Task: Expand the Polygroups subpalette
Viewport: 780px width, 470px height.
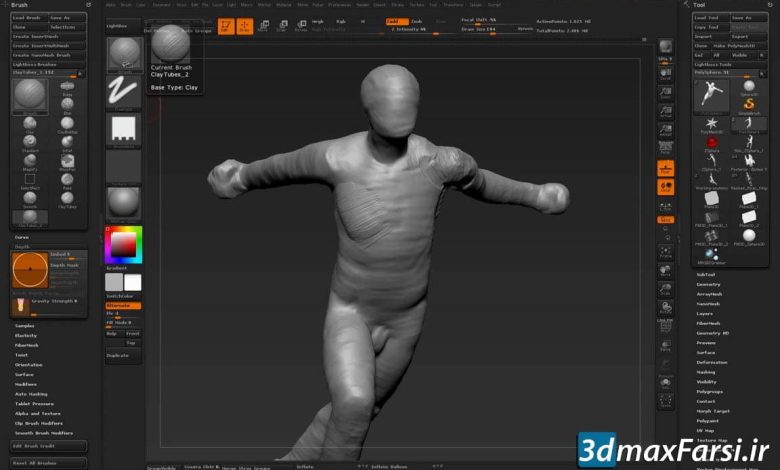Action: (x=709, y=391)
